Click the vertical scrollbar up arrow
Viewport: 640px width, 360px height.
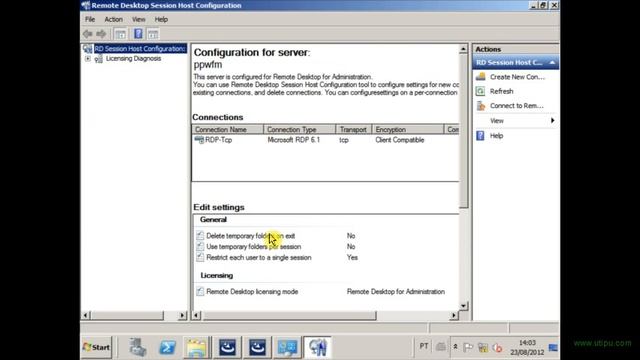click(x=463, y=49)
